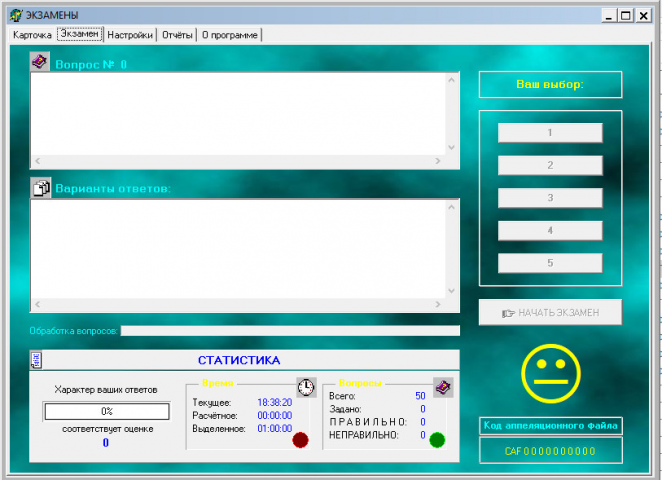Click the green indicator circle

click(437, 440)
